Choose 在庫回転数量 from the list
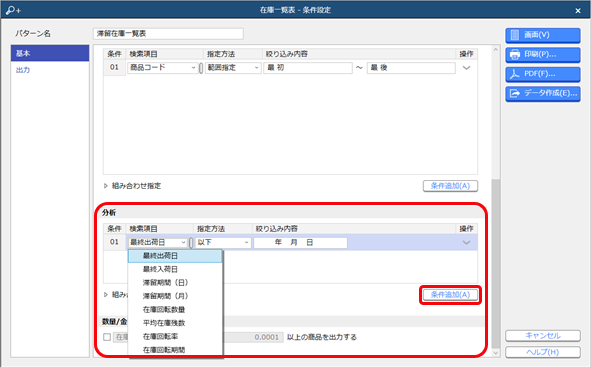591x368 pixels. [175, 310]
